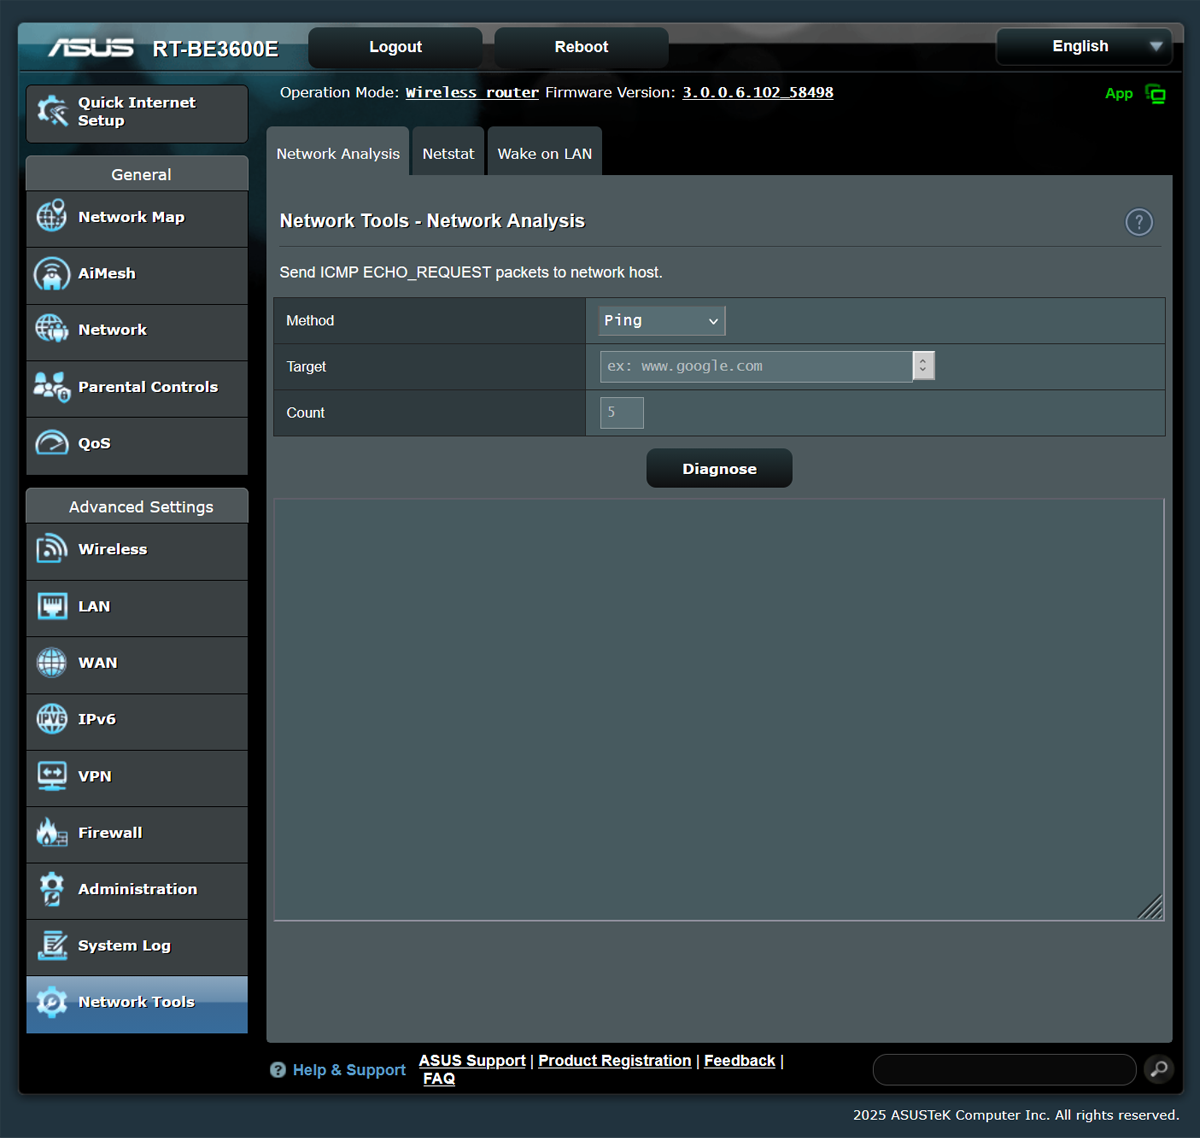The width and height of the screenshot is (1200, 1138).
Task: Click the Quick Internet Setup wand icon
Action: 52,111
